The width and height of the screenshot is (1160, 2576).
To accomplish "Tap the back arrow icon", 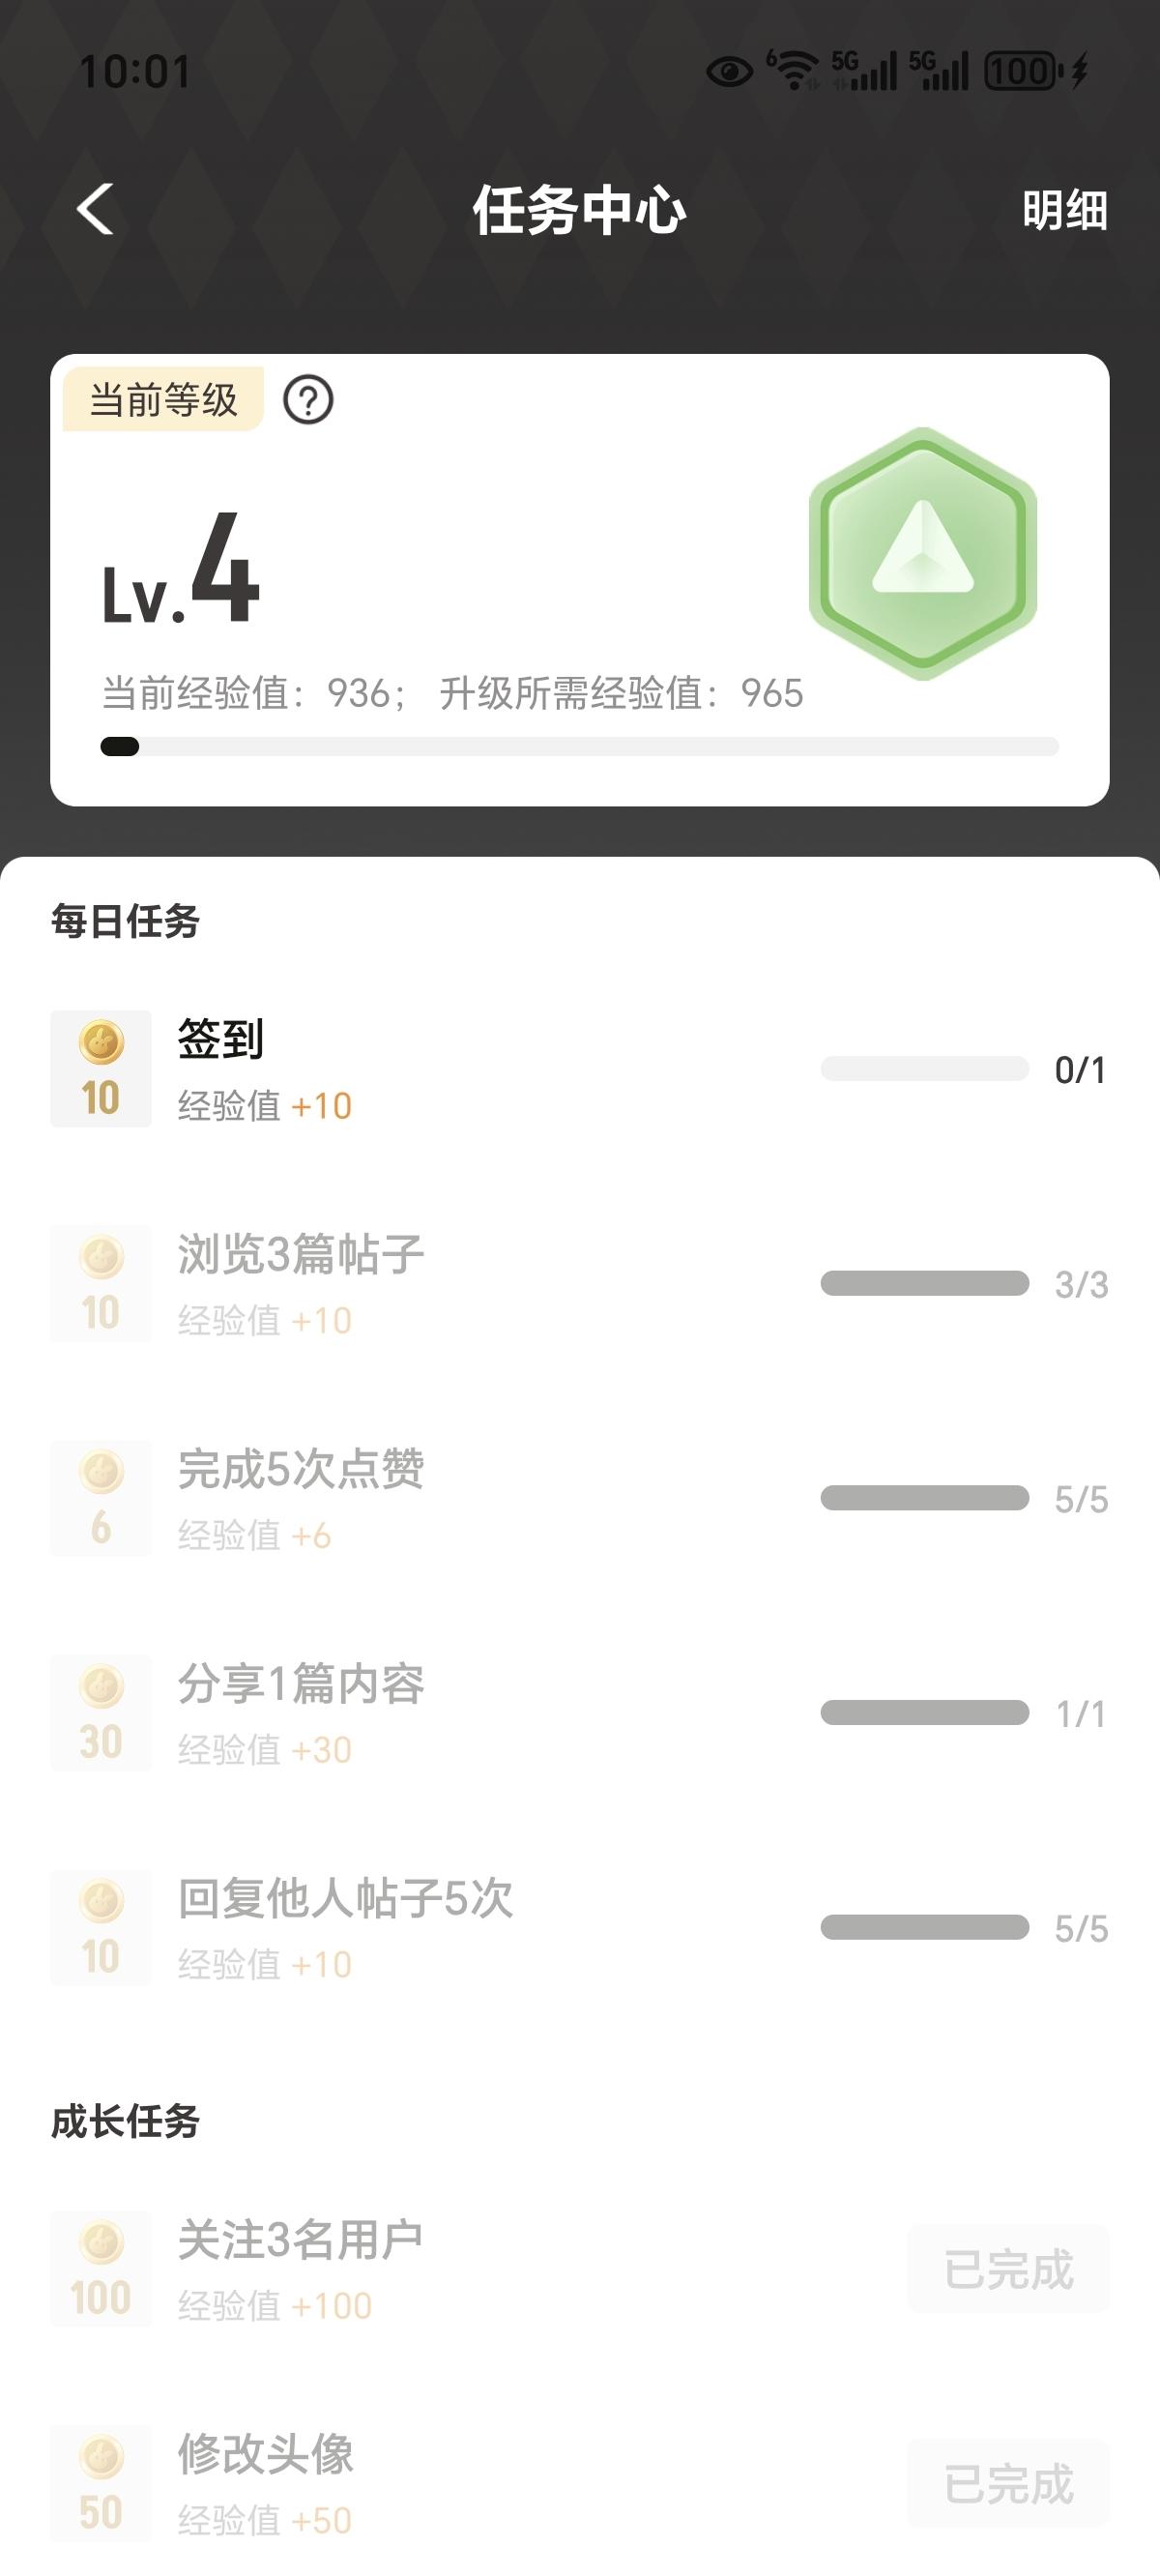I will [x=96, y=210].
